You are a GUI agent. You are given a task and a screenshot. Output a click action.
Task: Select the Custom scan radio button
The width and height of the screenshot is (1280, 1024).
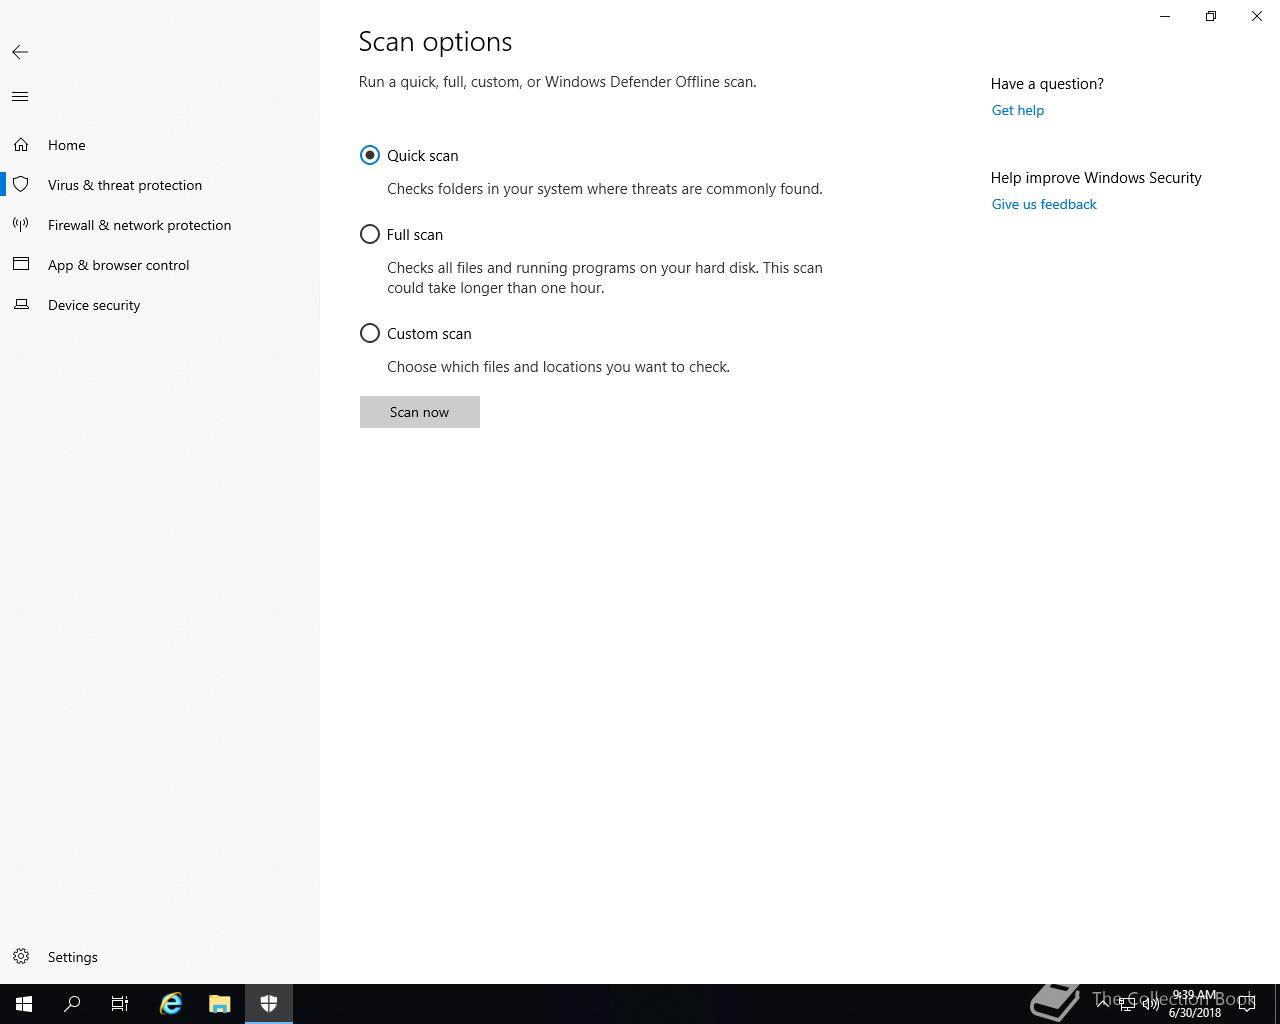(370, 333)
